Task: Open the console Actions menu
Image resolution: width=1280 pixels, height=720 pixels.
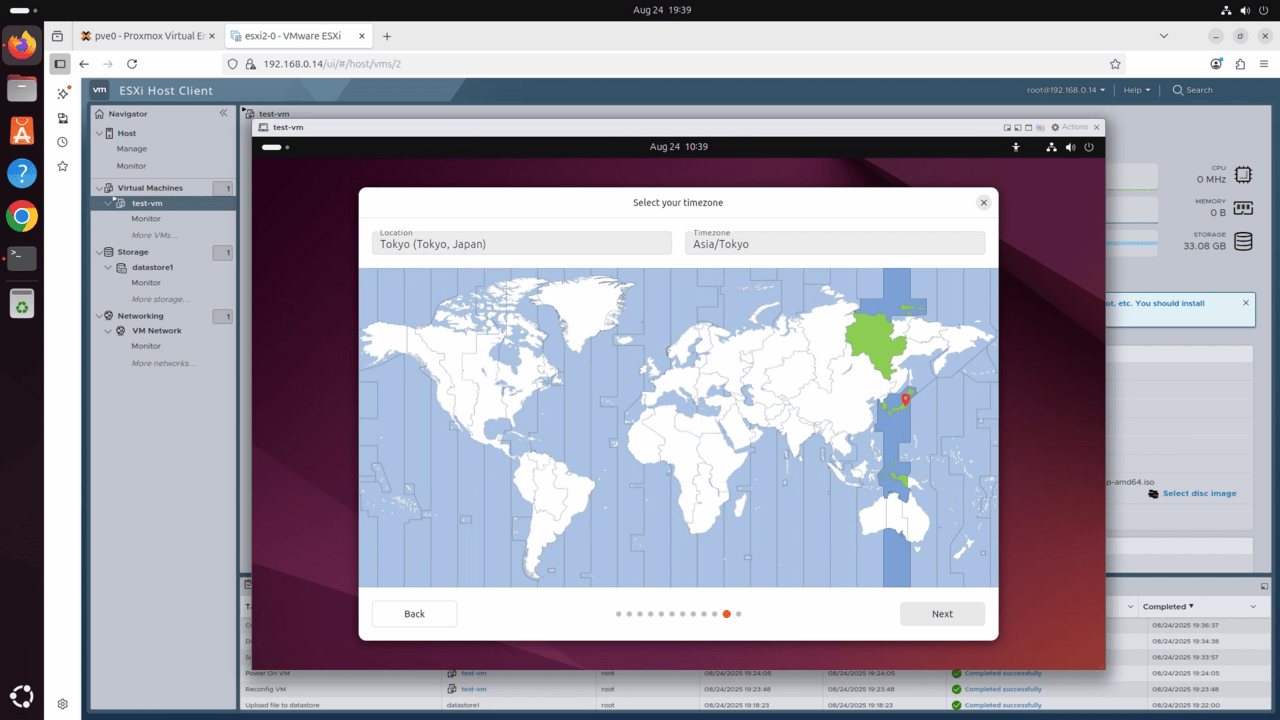Action: (1069, 127)
